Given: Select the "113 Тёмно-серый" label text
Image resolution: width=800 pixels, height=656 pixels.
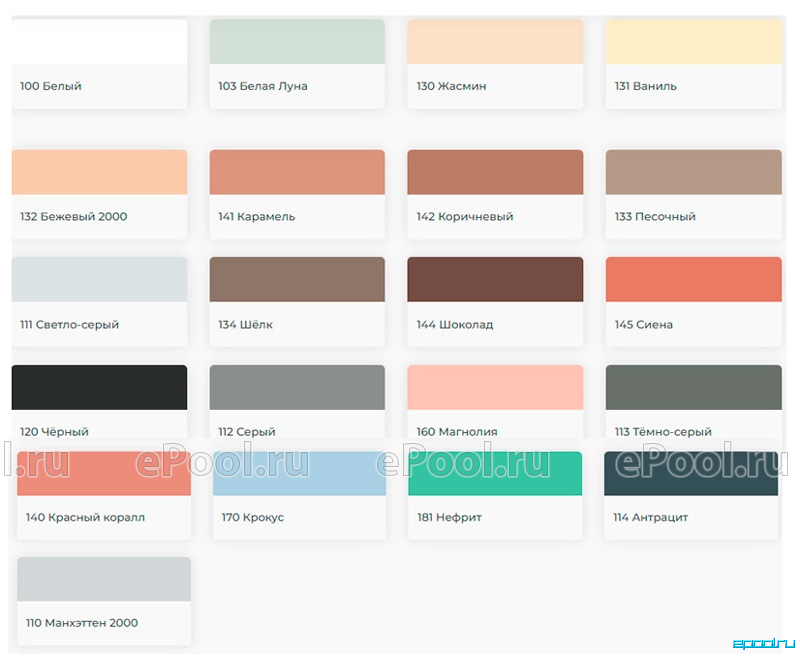Looking at the screenshot, I should [x=663, y=432].
